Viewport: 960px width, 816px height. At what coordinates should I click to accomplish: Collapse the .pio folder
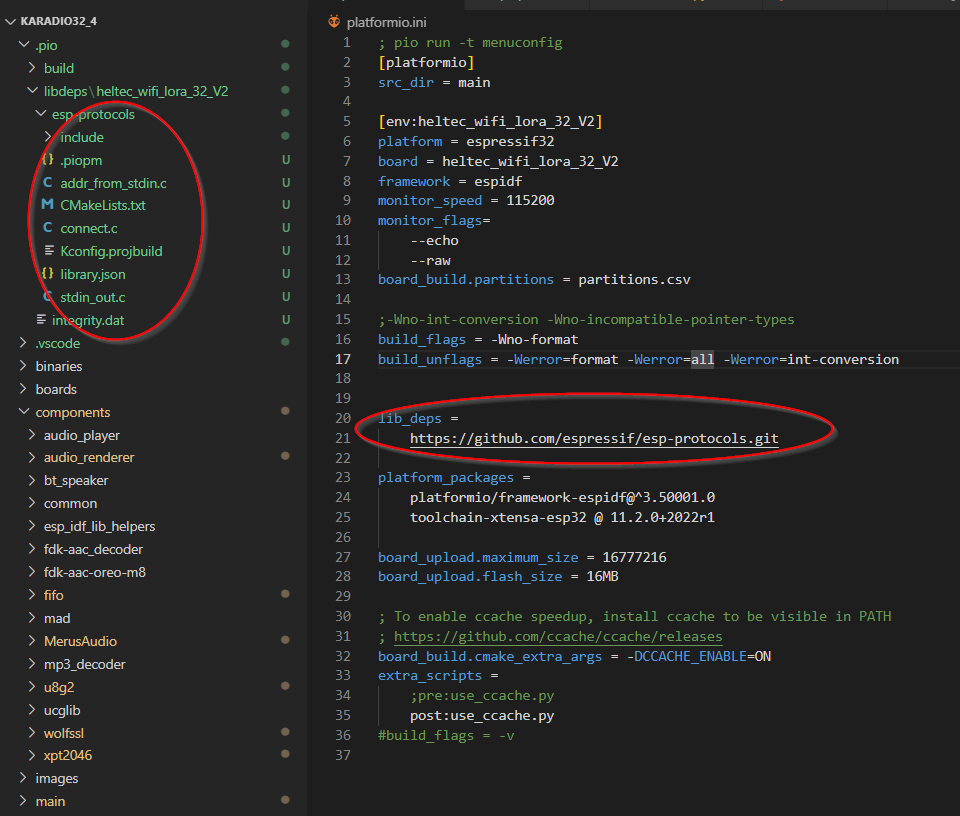[22, 44]
